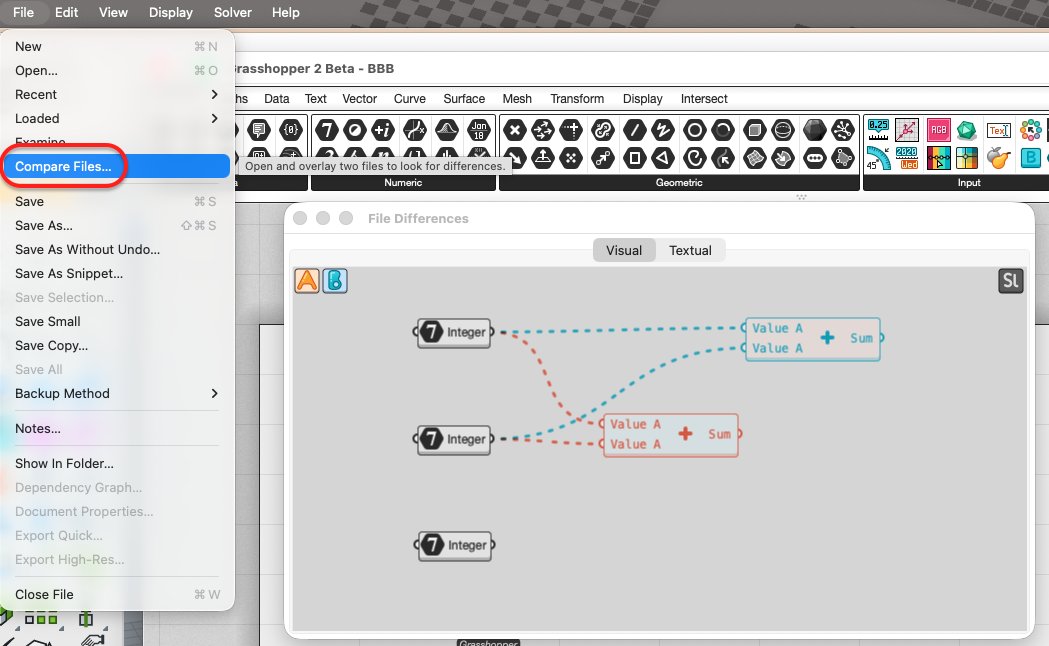Click the Input panel label
This screenshot has width=1049, height=646.
(969, 183)
